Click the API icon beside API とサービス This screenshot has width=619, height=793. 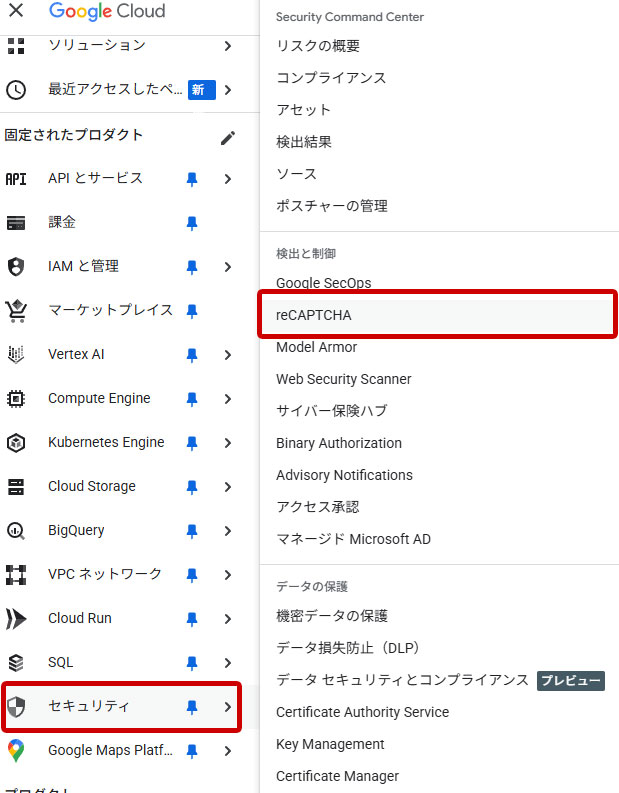[16, 179]
